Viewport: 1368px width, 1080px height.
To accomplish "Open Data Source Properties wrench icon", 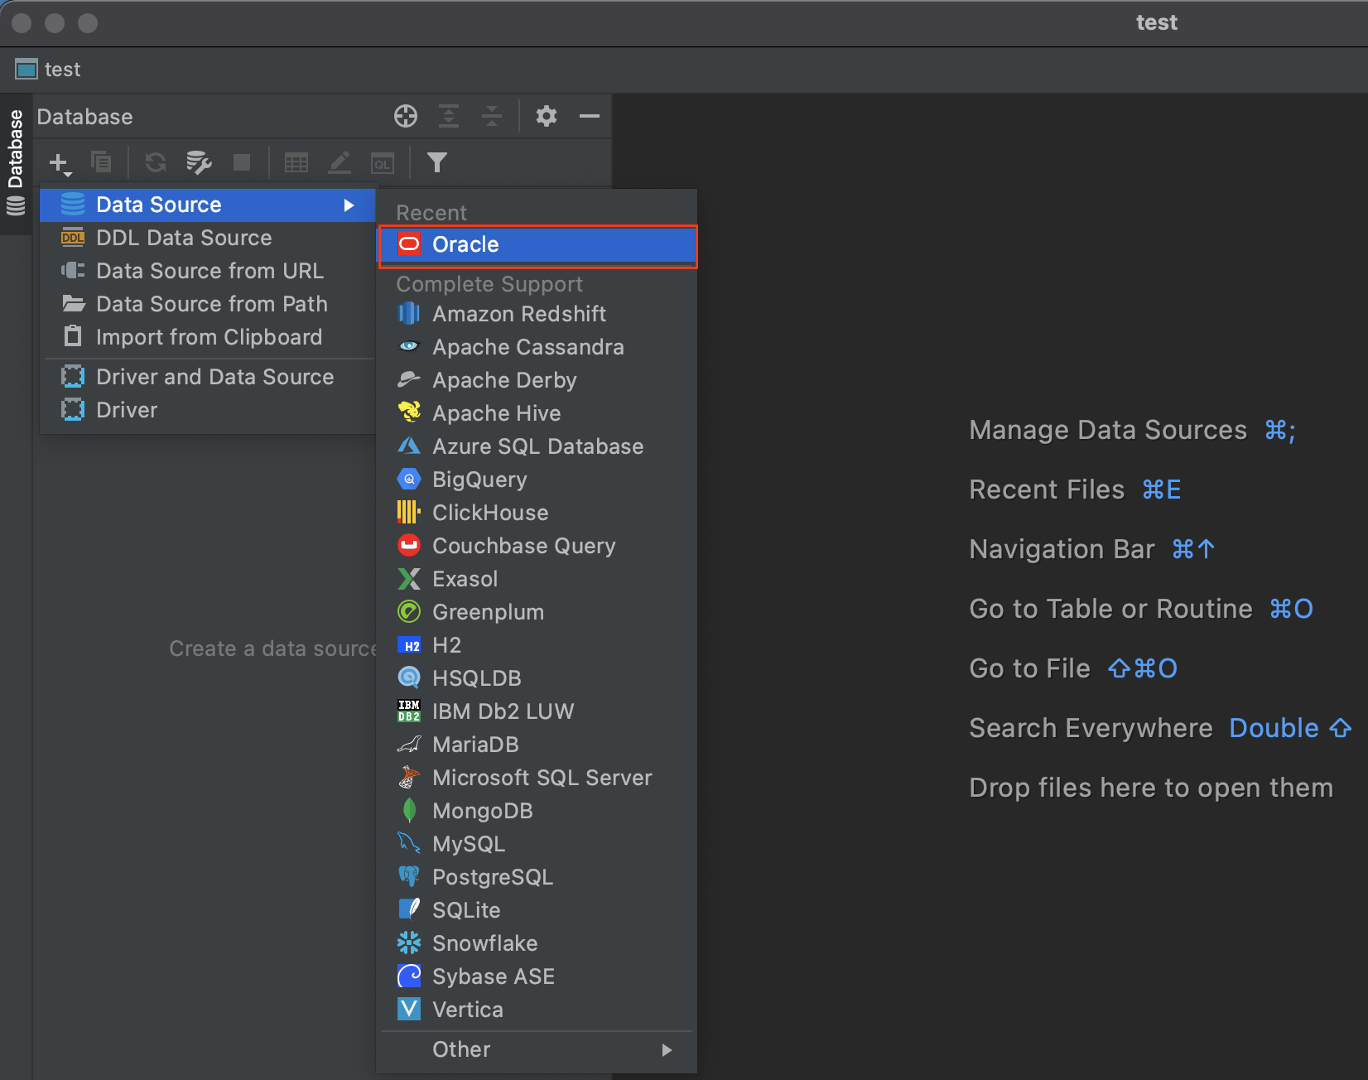I will pos(199,162).
